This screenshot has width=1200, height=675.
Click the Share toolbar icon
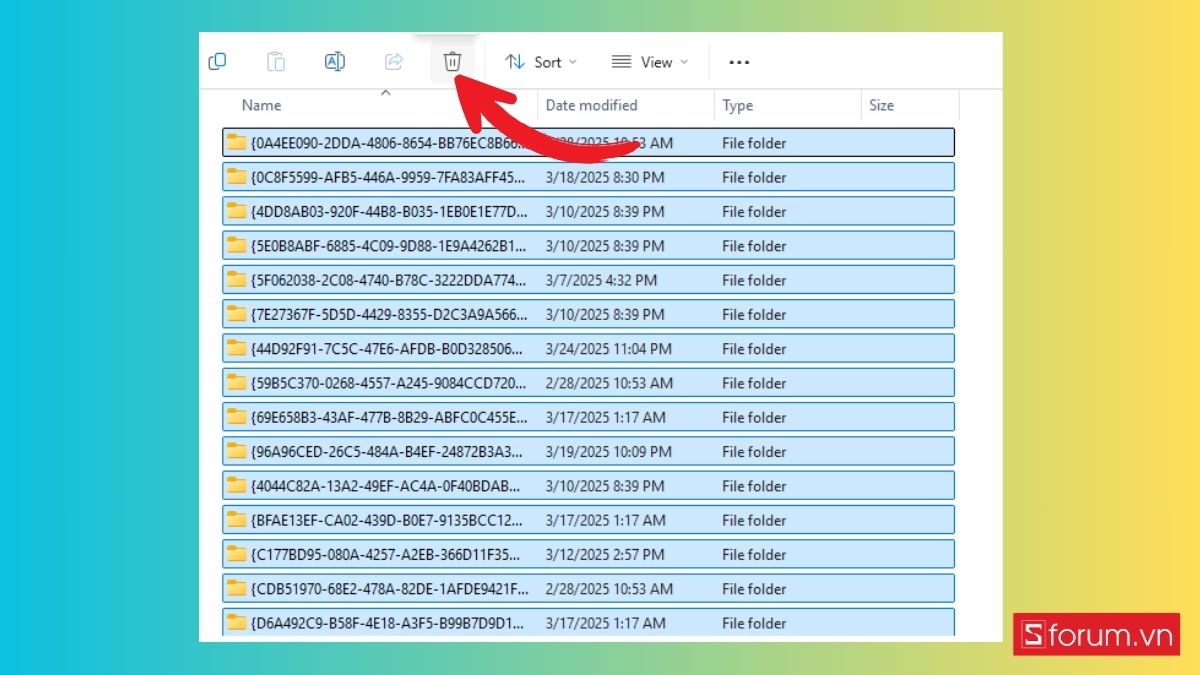point(394,62)
